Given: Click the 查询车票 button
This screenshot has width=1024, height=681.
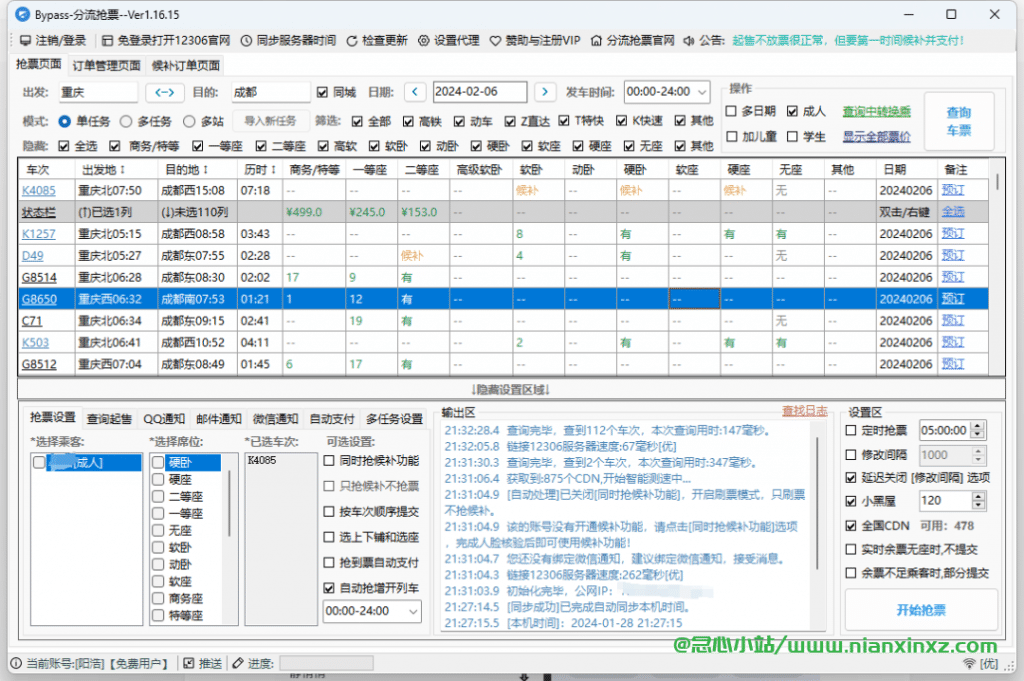Looking at the screenshot, I should (x=959, y=121).
